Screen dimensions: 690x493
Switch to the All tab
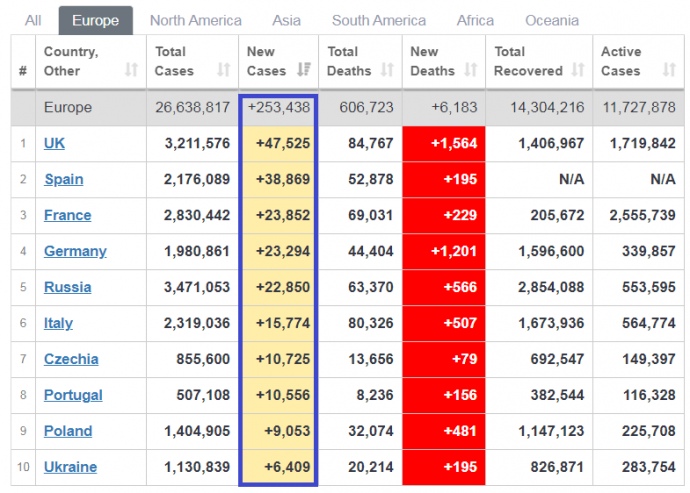(x=33, y=20)
